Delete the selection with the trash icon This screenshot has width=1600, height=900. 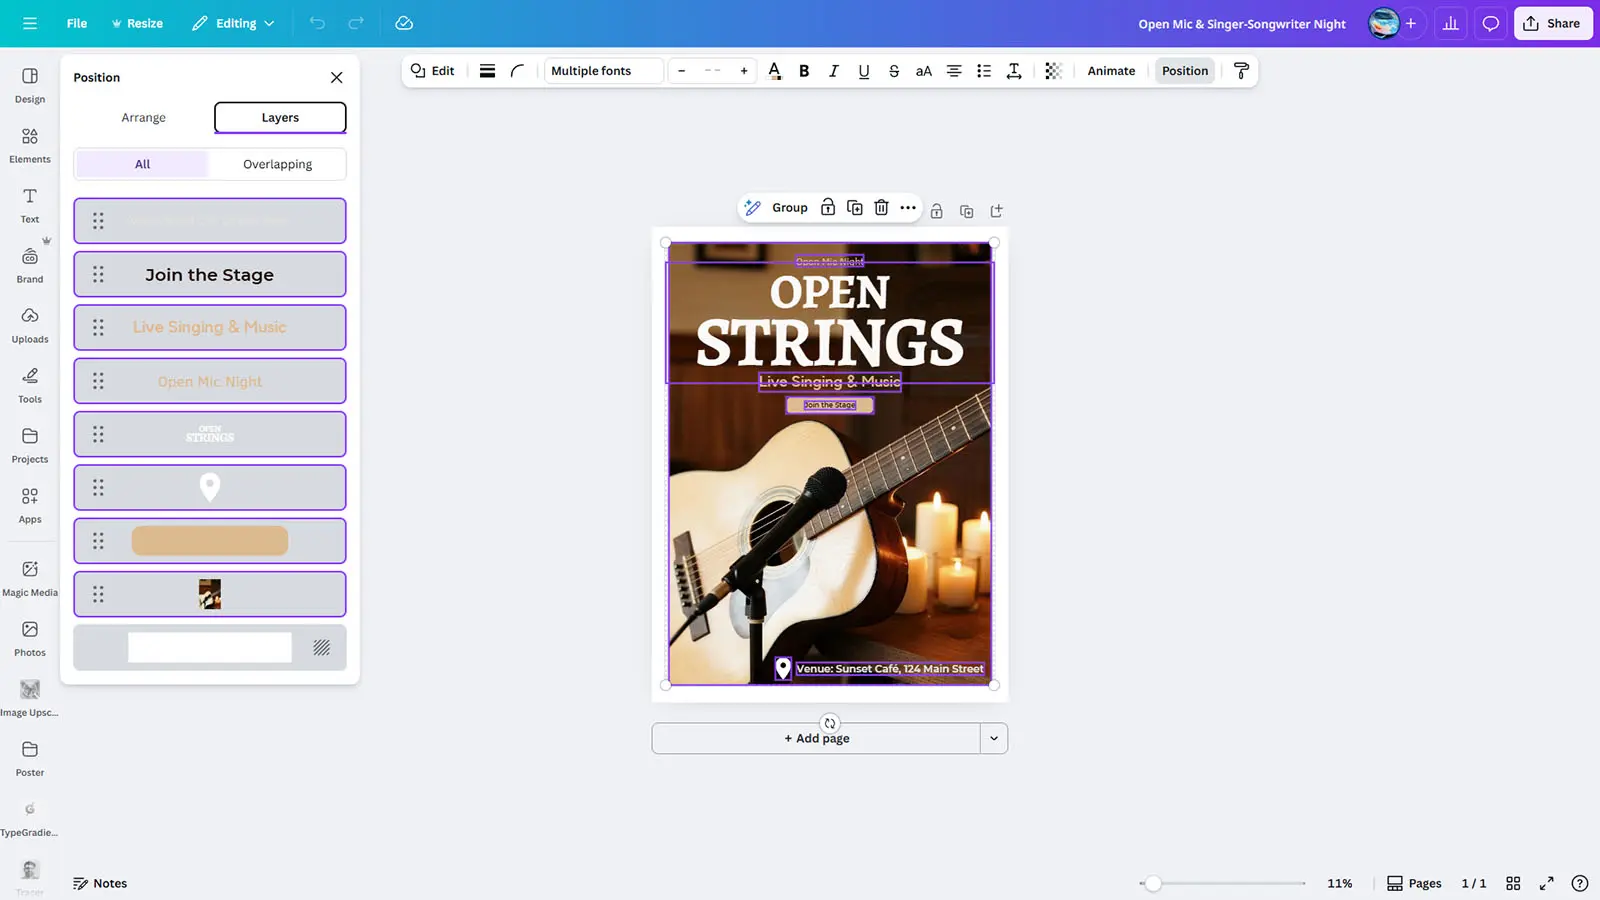pyautogui.click(x=880, y=208)
